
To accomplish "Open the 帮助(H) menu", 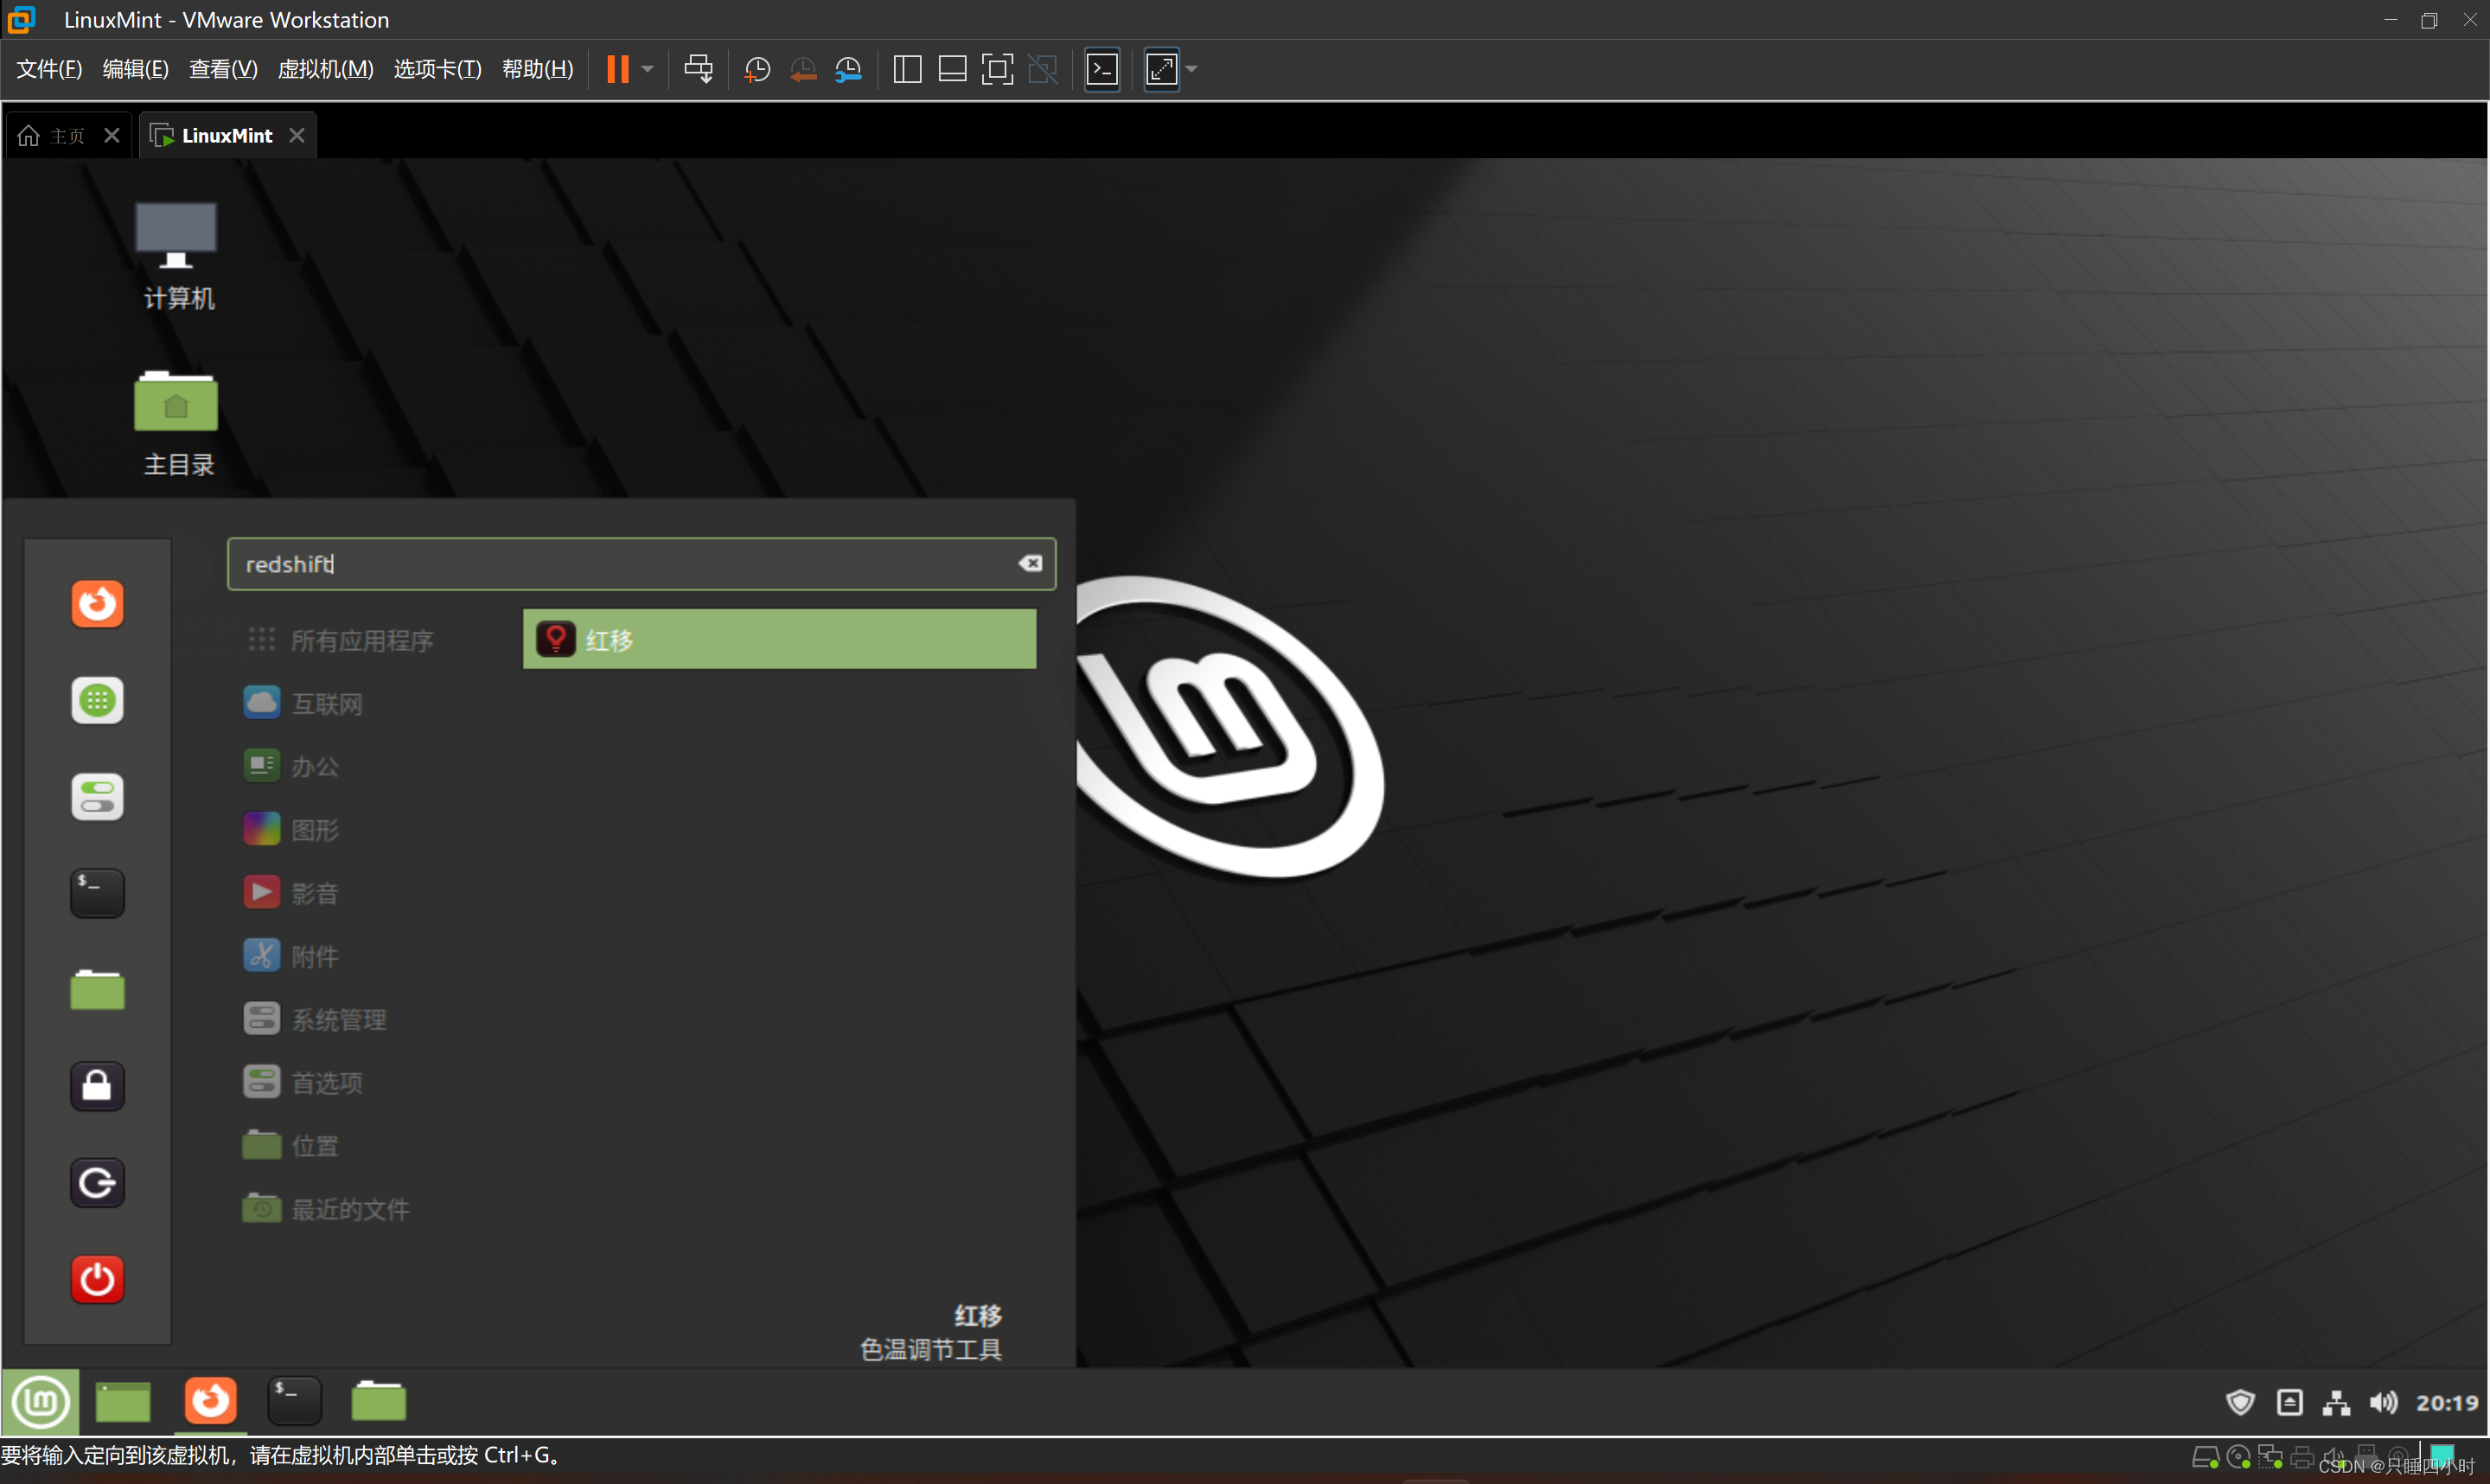I will coord(538,69).
